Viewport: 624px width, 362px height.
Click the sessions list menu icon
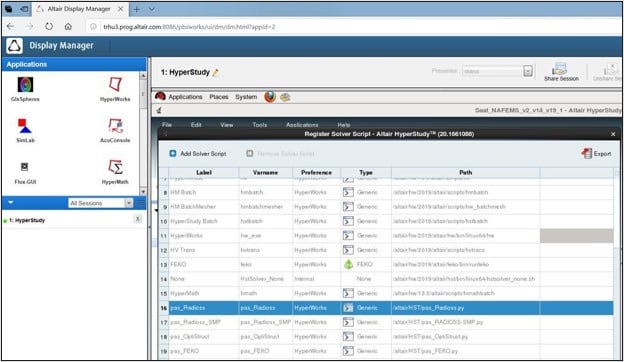coord(141,203)
